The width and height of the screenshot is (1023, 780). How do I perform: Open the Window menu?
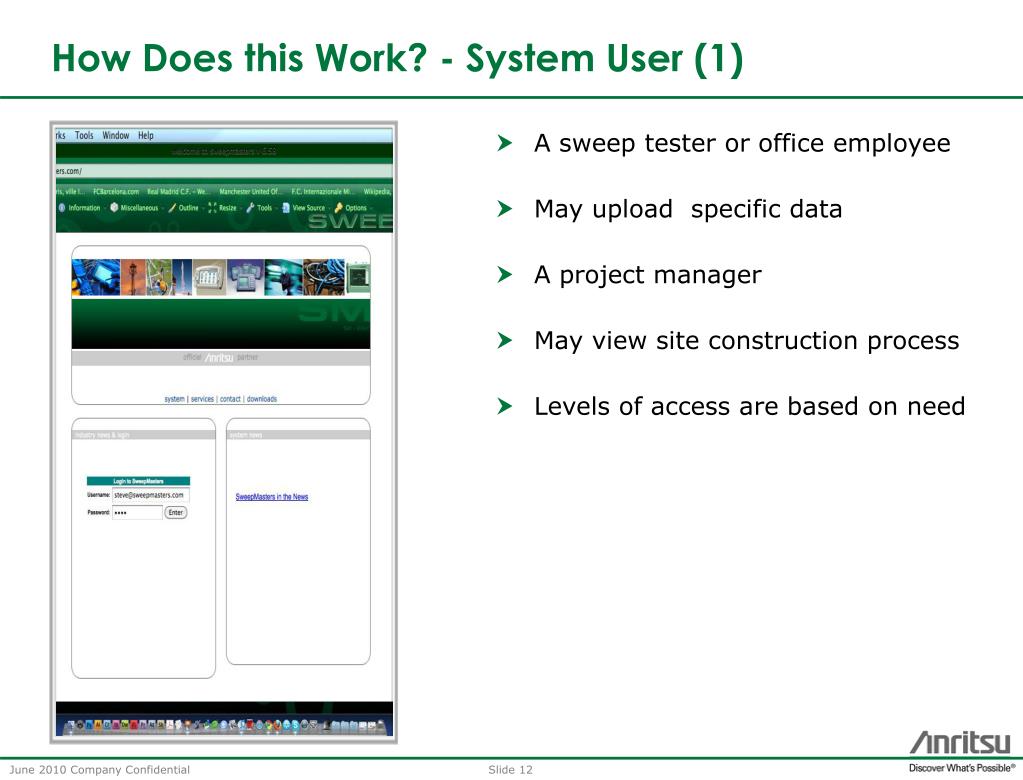tap(115, 136)
